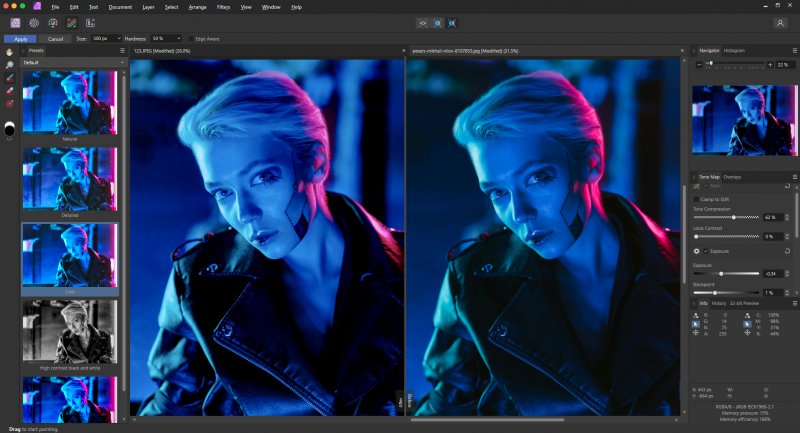Switch to the History tab

(x=718, y=303)
